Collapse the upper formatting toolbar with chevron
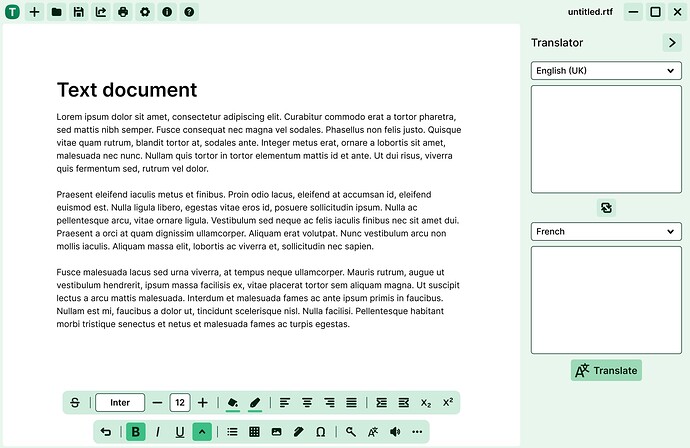The height and width of the screenshot is (448, 690). pos(202,432)
